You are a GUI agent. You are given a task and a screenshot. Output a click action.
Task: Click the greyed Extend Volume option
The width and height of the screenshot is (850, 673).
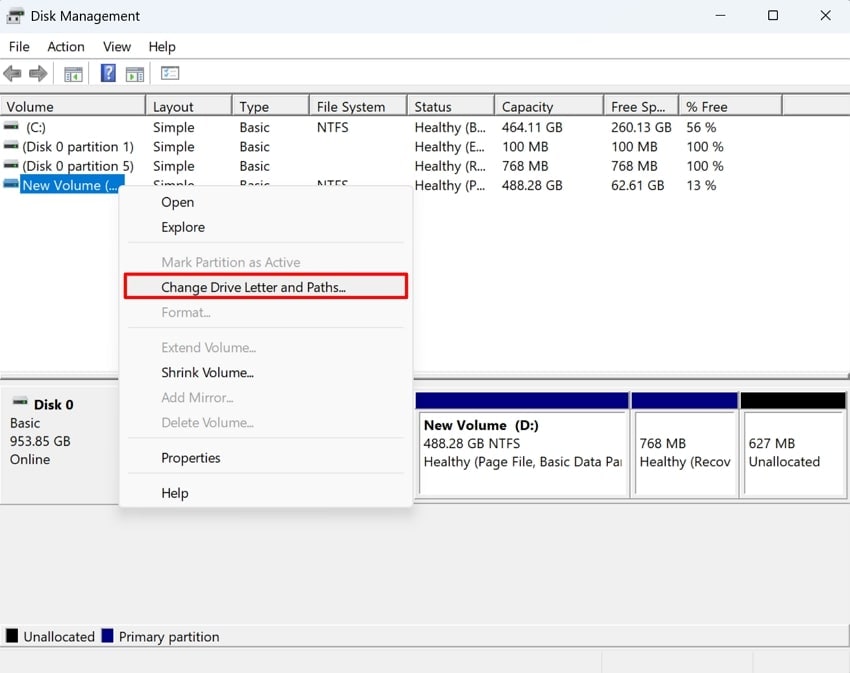click(266, 348)
